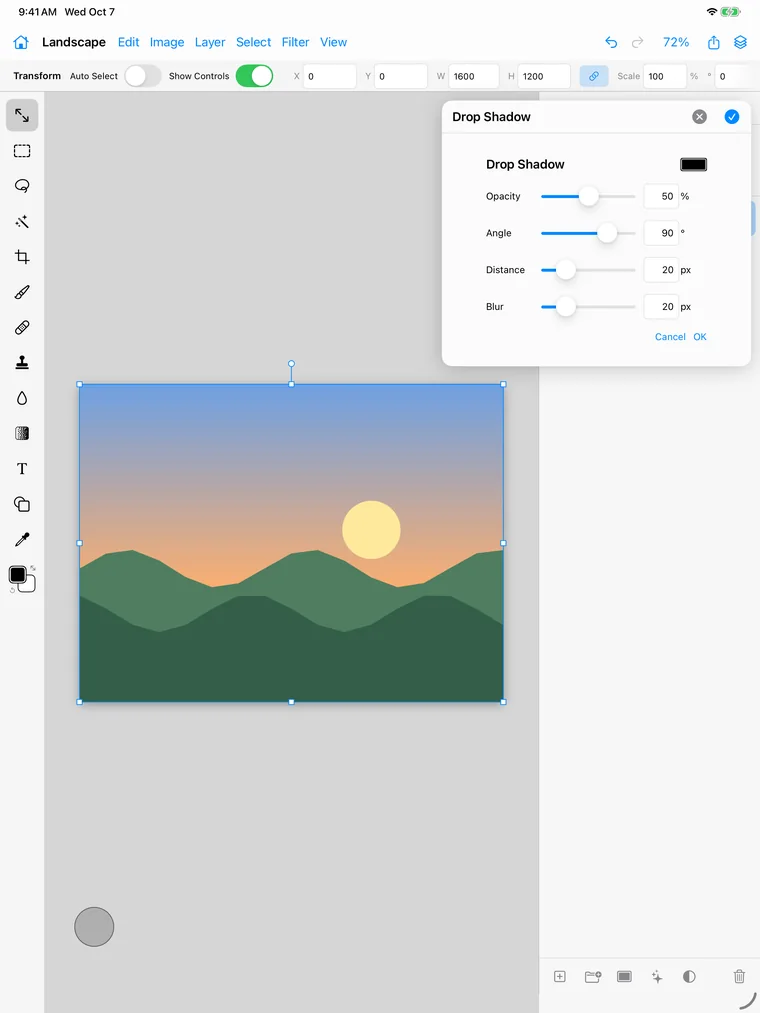Screen dimensions: 760x1013
Task: Click the rotation handle above the image
Action: [291, 364]
